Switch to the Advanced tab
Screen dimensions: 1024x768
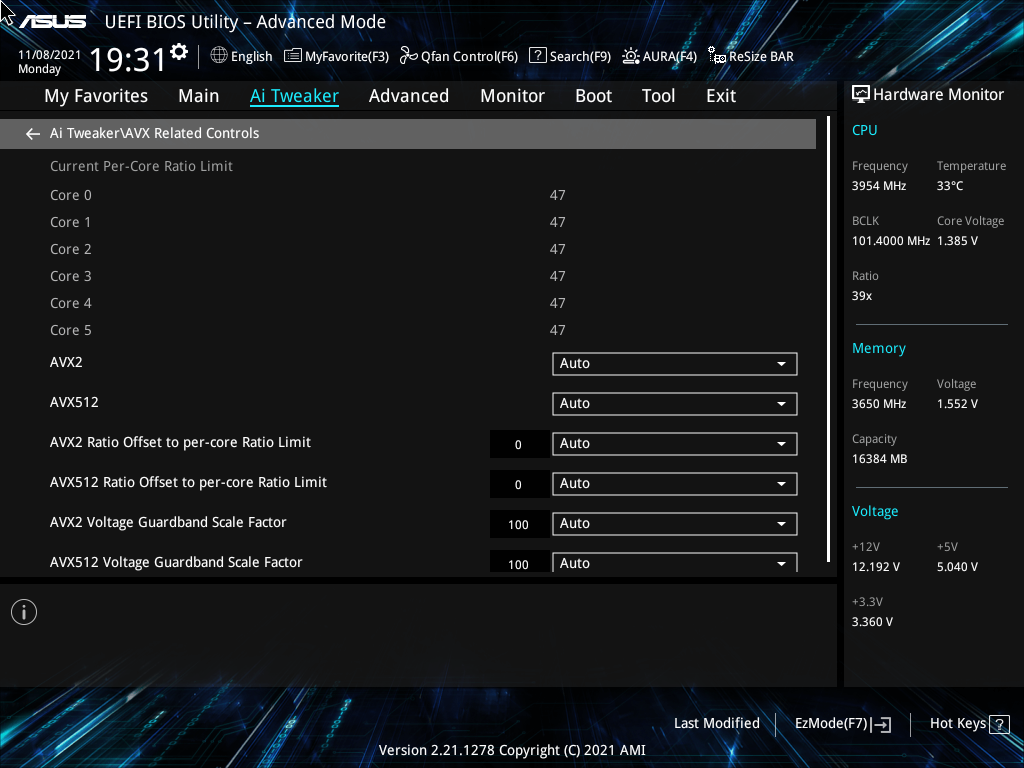click(409, 96)
